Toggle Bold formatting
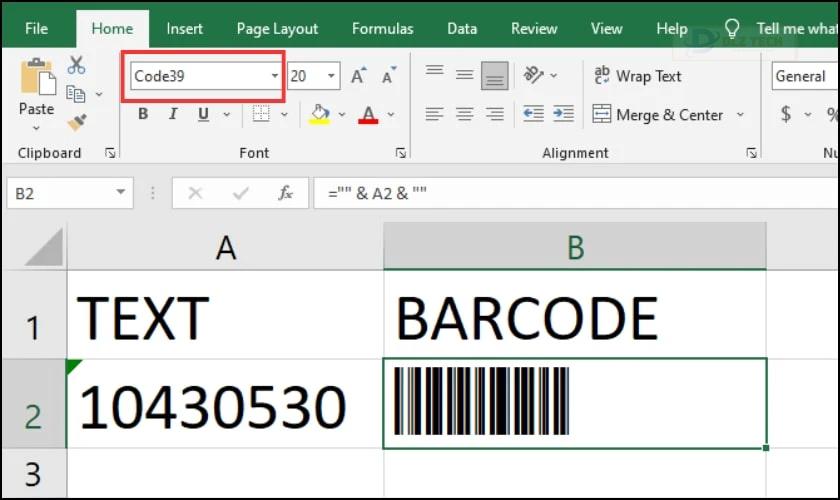This screenshot has width=840, height=500. pos(142,114)
